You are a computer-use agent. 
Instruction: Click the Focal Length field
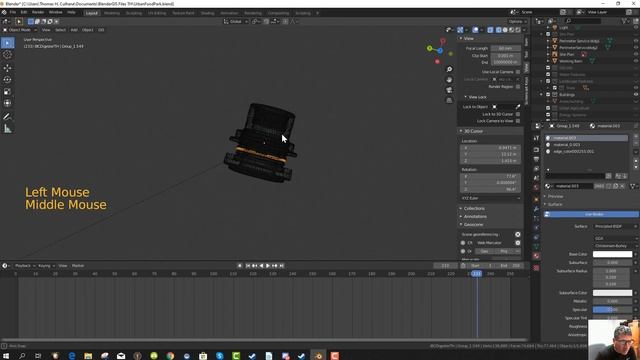tap(506, 49)
